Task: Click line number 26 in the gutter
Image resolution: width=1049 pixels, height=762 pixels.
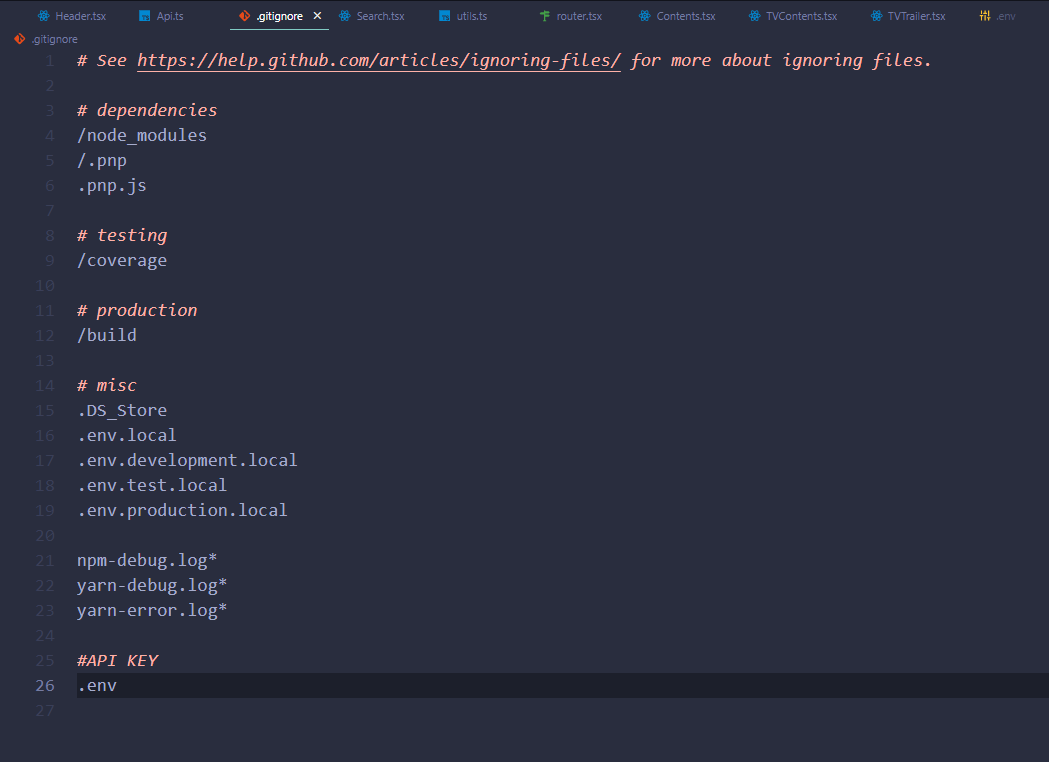Action: pos(45,686)
